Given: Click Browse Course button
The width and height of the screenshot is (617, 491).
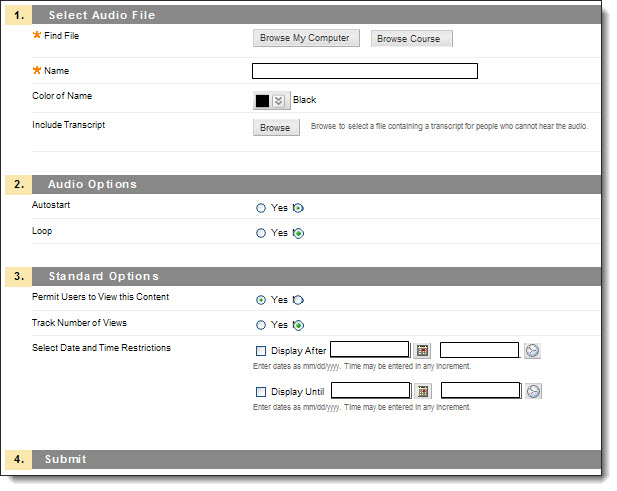Looking at the screenshot, I should (412, 39).
